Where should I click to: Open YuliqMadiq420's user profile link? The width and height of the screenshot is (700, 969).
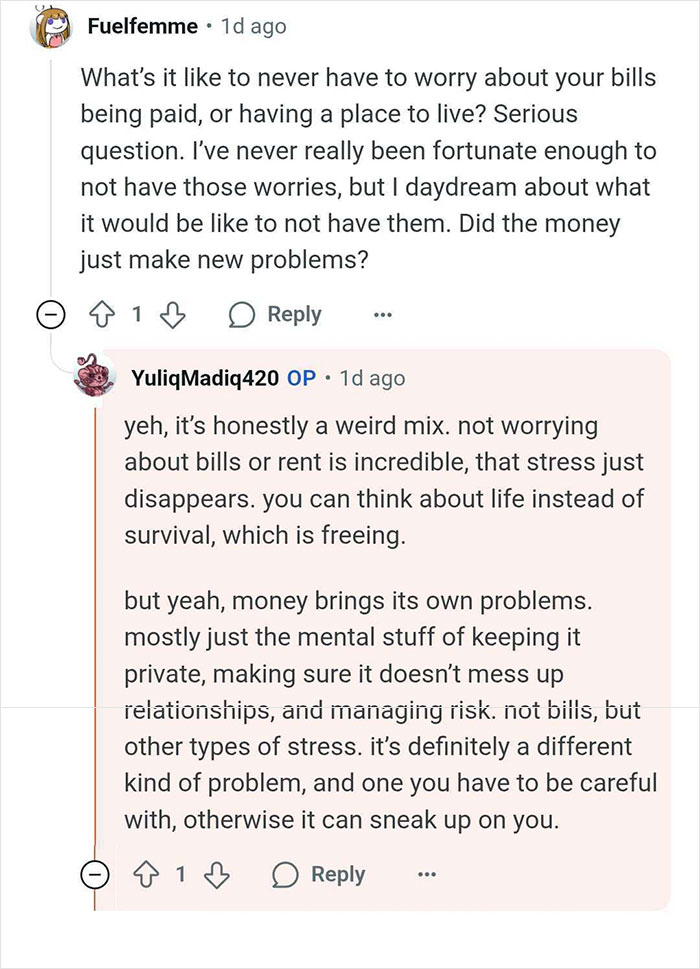(205, 378)
